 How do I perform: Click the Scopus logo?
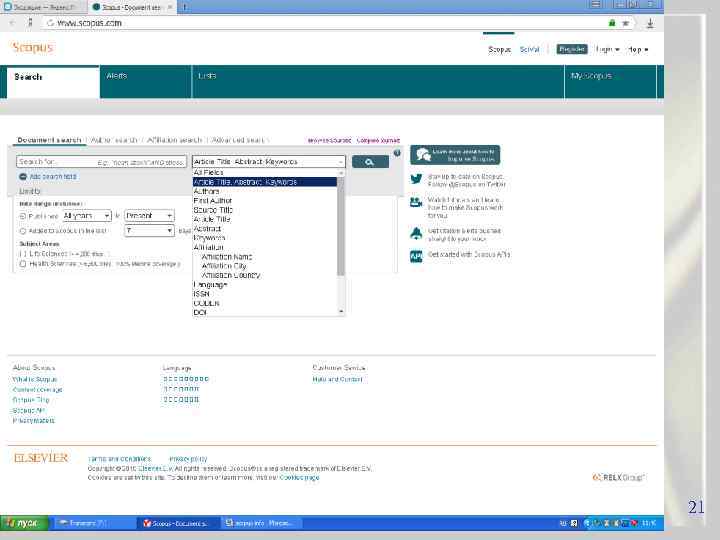33,47
